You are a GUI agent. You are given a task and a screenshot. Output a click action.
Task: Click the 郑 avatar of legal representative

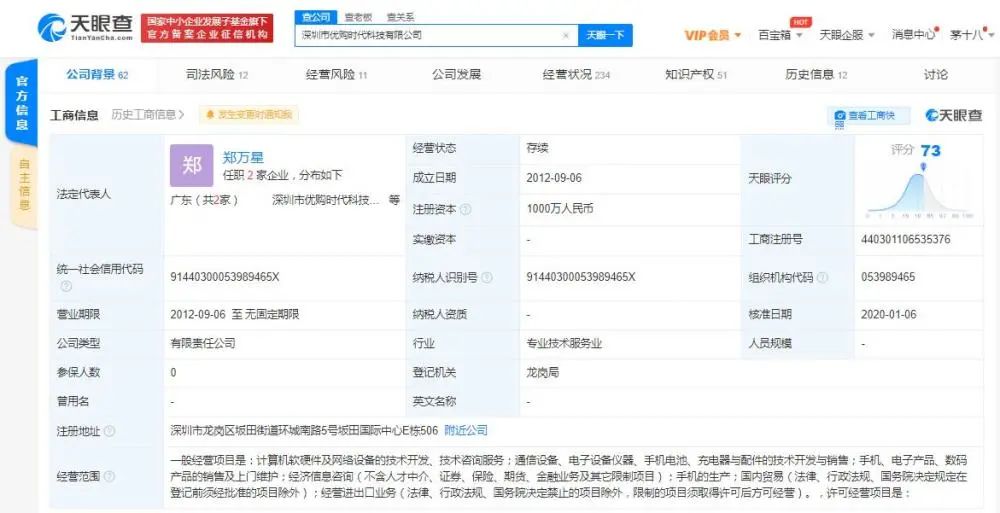191,165
